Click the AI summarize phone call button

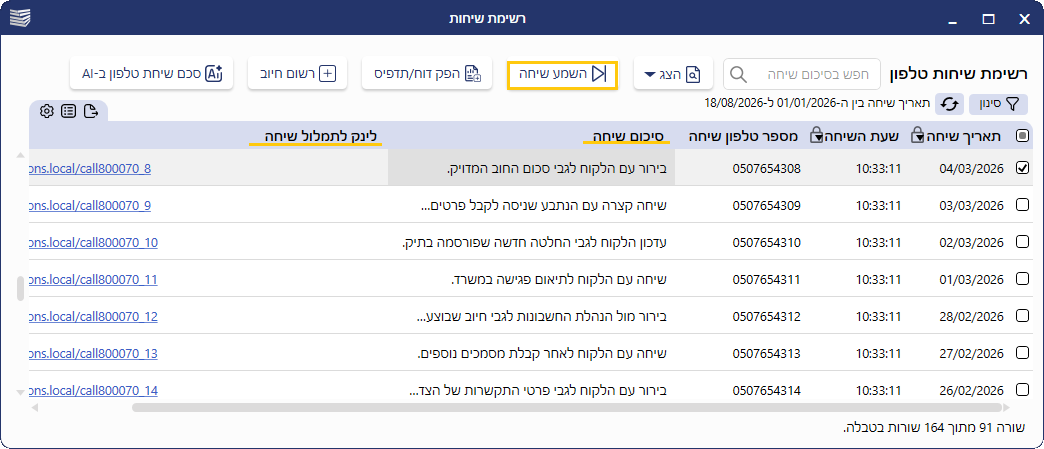(151, 74)
